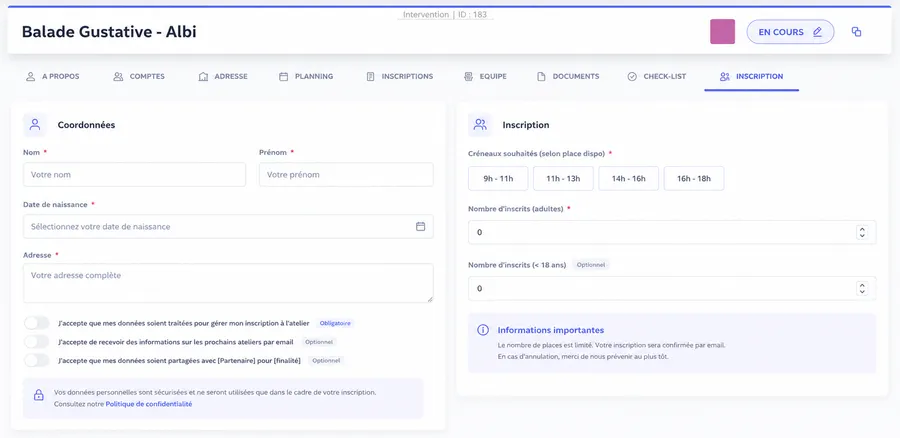This screenshot has height=438, width=900.
Task: Focus the Prénom input field
Action: 346,175
